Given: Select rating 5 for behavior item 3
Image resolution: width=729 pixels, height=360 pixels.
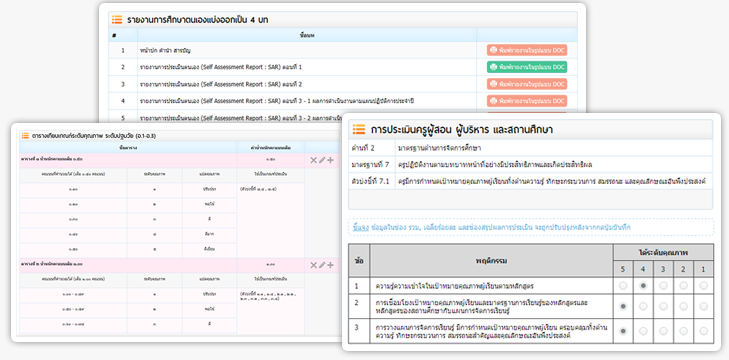Looking at the screenshot, I should point(623,331).
